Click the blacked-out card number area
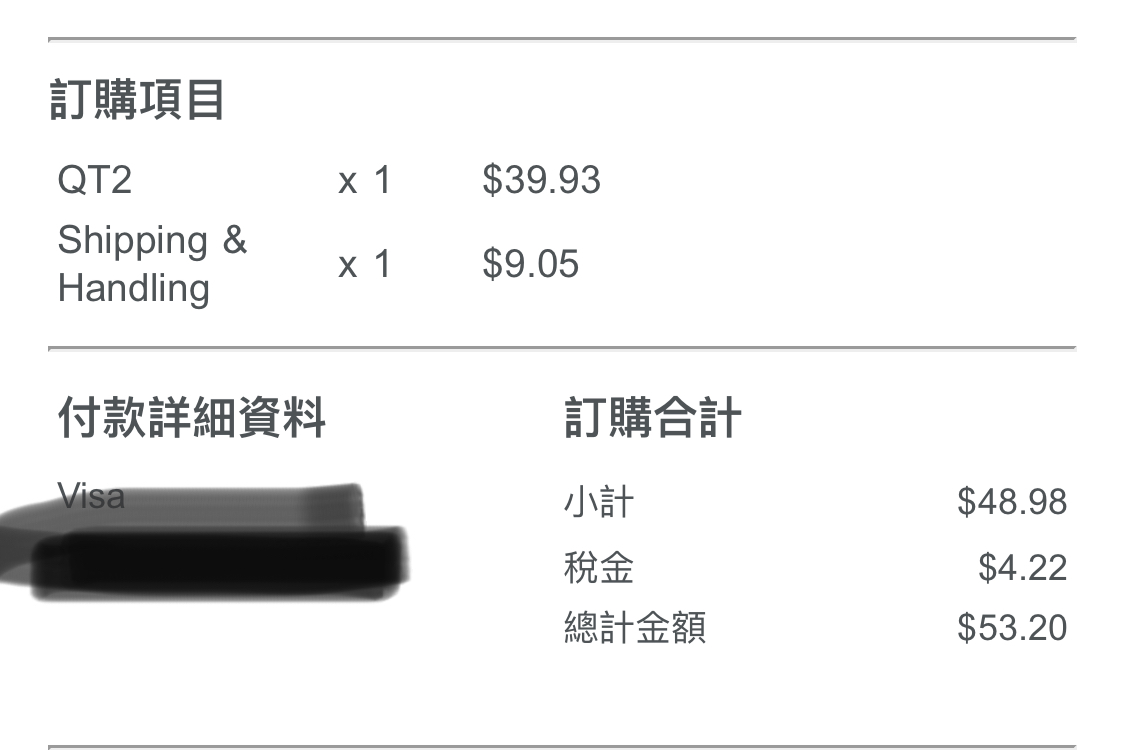The height and width of the screenshot is (750, 1125). point(220,562)
